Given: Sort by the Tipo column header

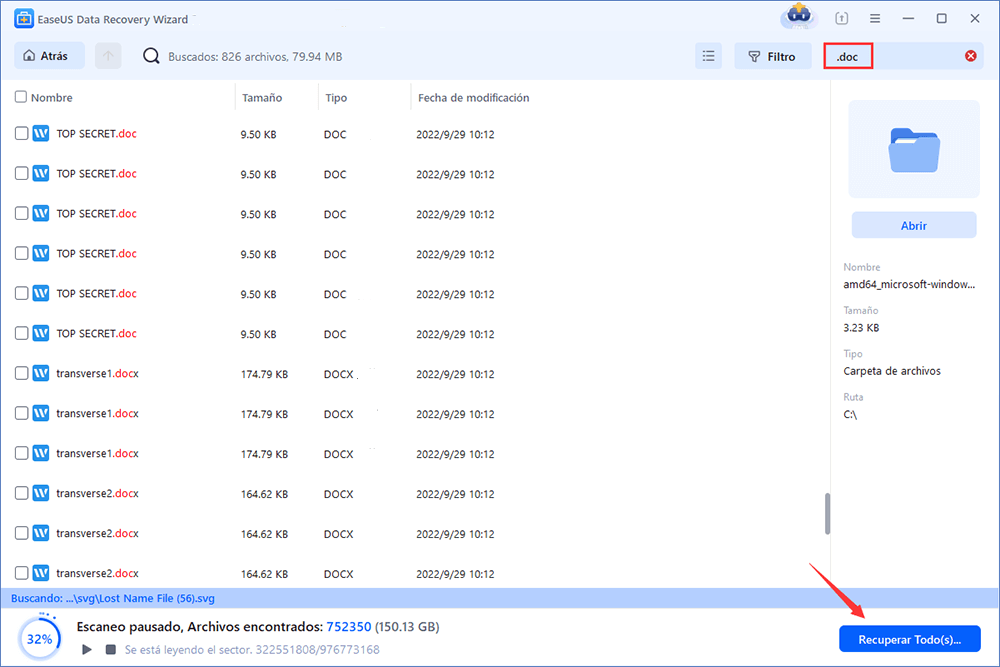Looking at the screenshot, I should click(x=336, y=98).
